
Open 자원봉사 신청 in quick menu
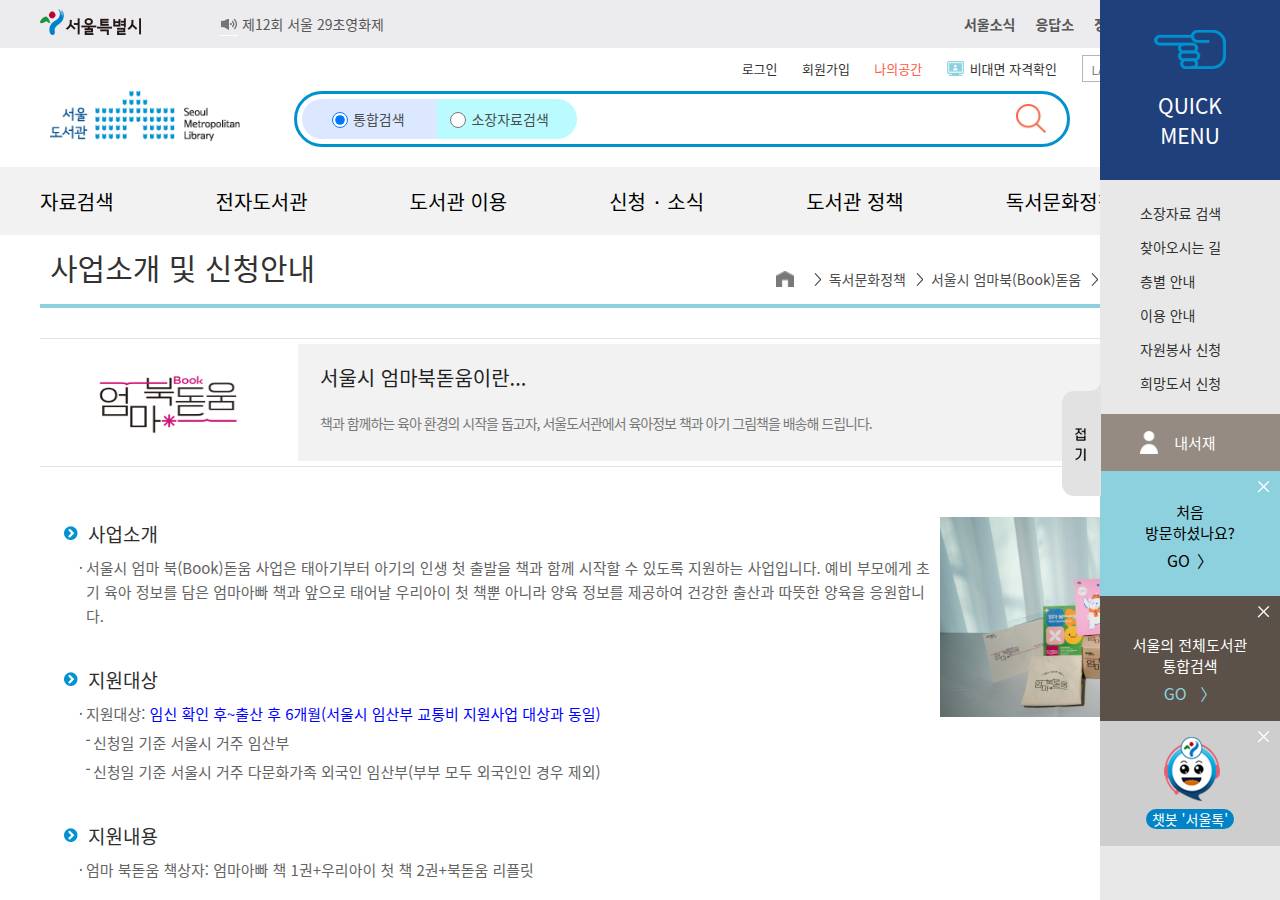[1180, 350]
